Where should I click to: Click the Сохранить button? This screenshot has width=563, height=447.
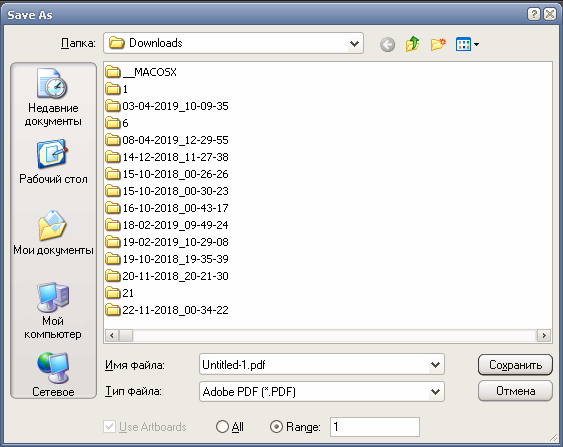515,365
